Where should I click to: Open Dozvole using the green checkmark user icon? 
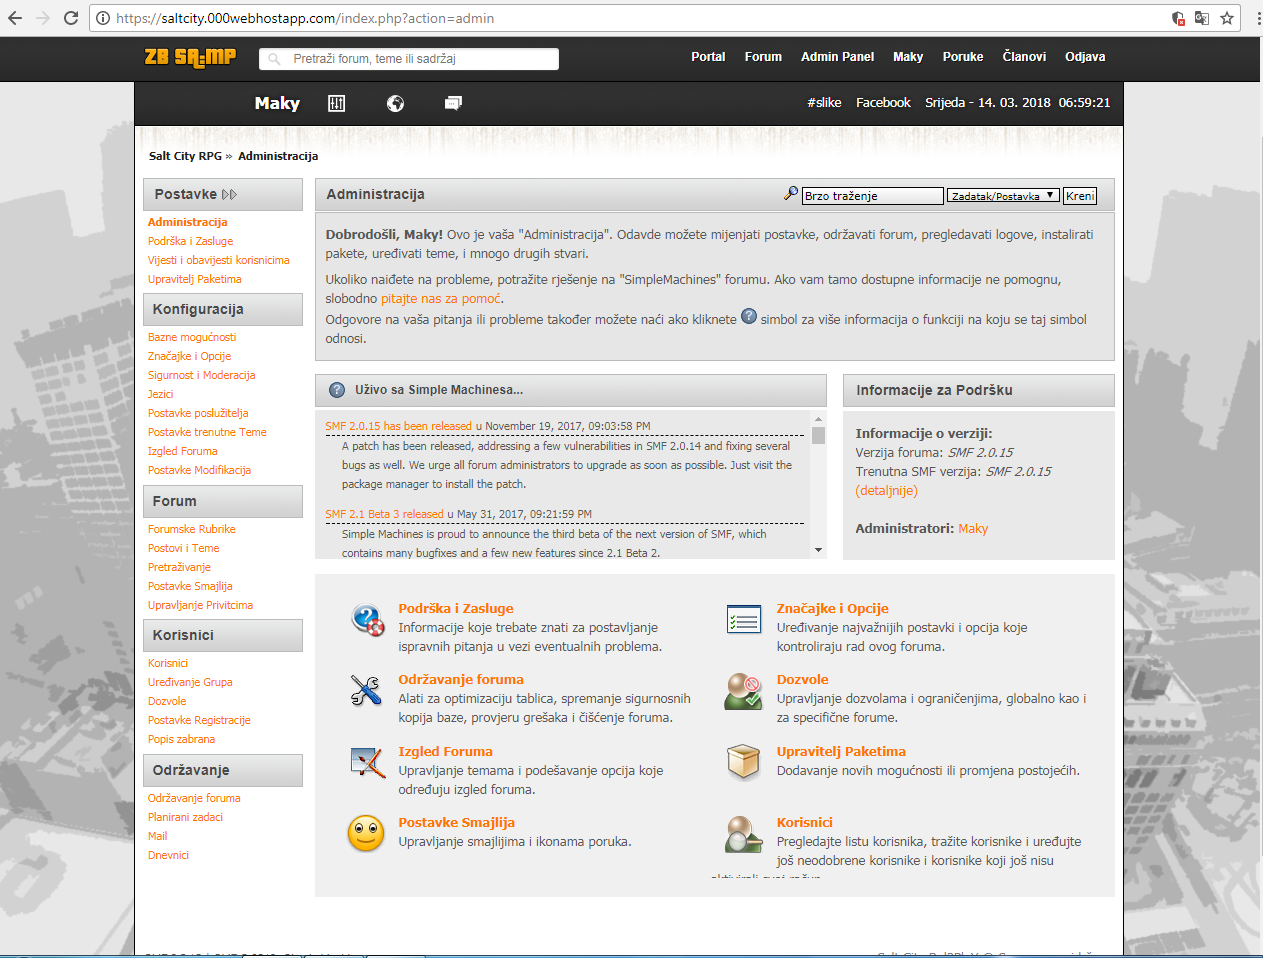743,690
